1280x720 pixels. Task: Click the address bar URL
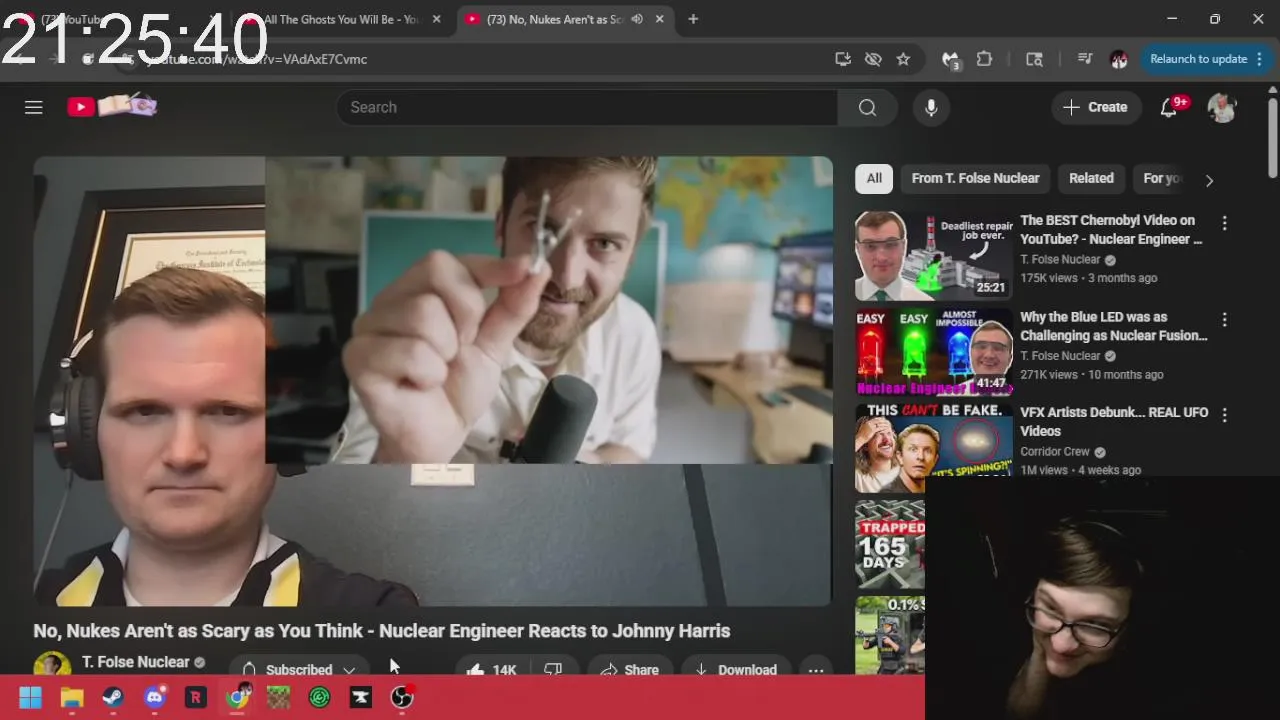point(258,59)
